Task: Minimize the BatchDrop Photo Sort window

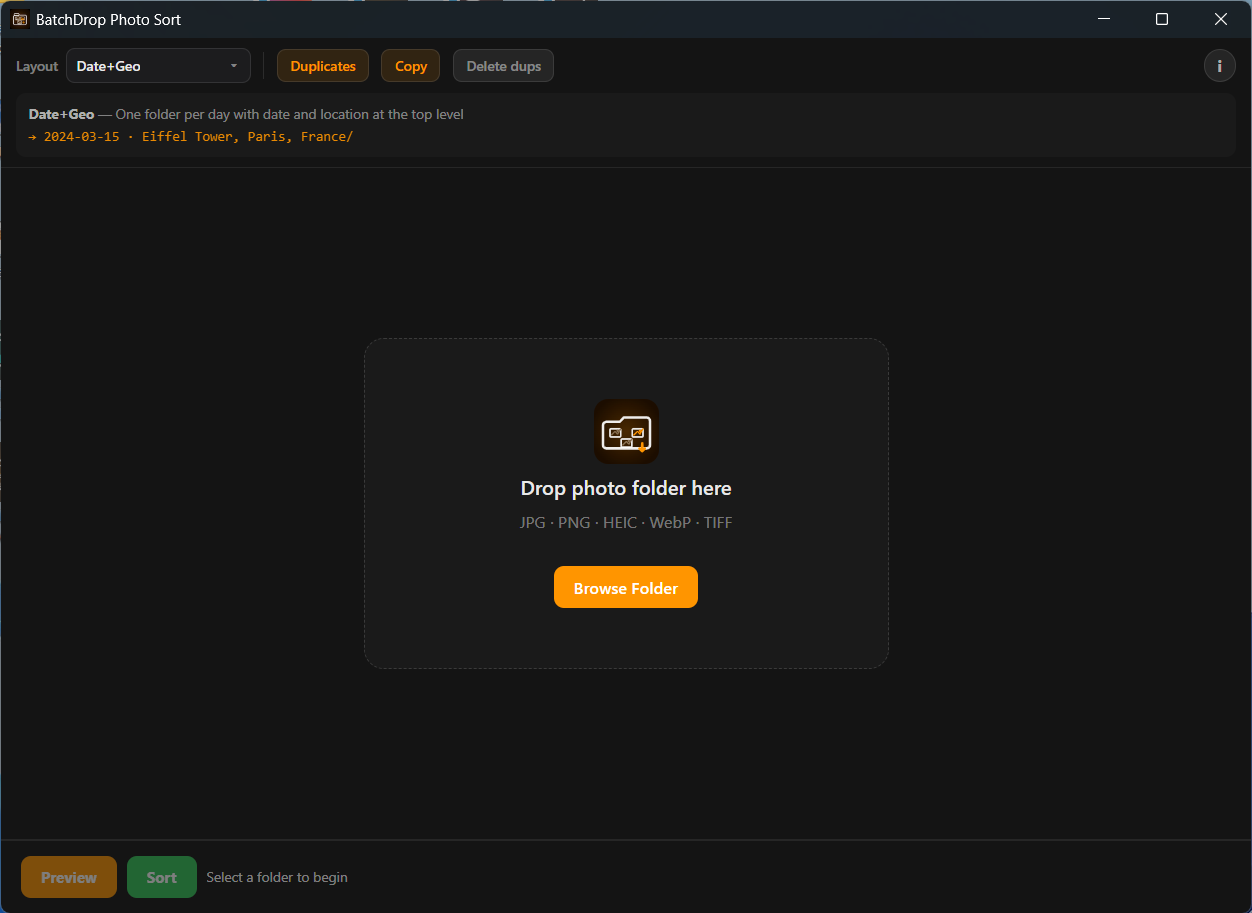Action: [1104, 19]
